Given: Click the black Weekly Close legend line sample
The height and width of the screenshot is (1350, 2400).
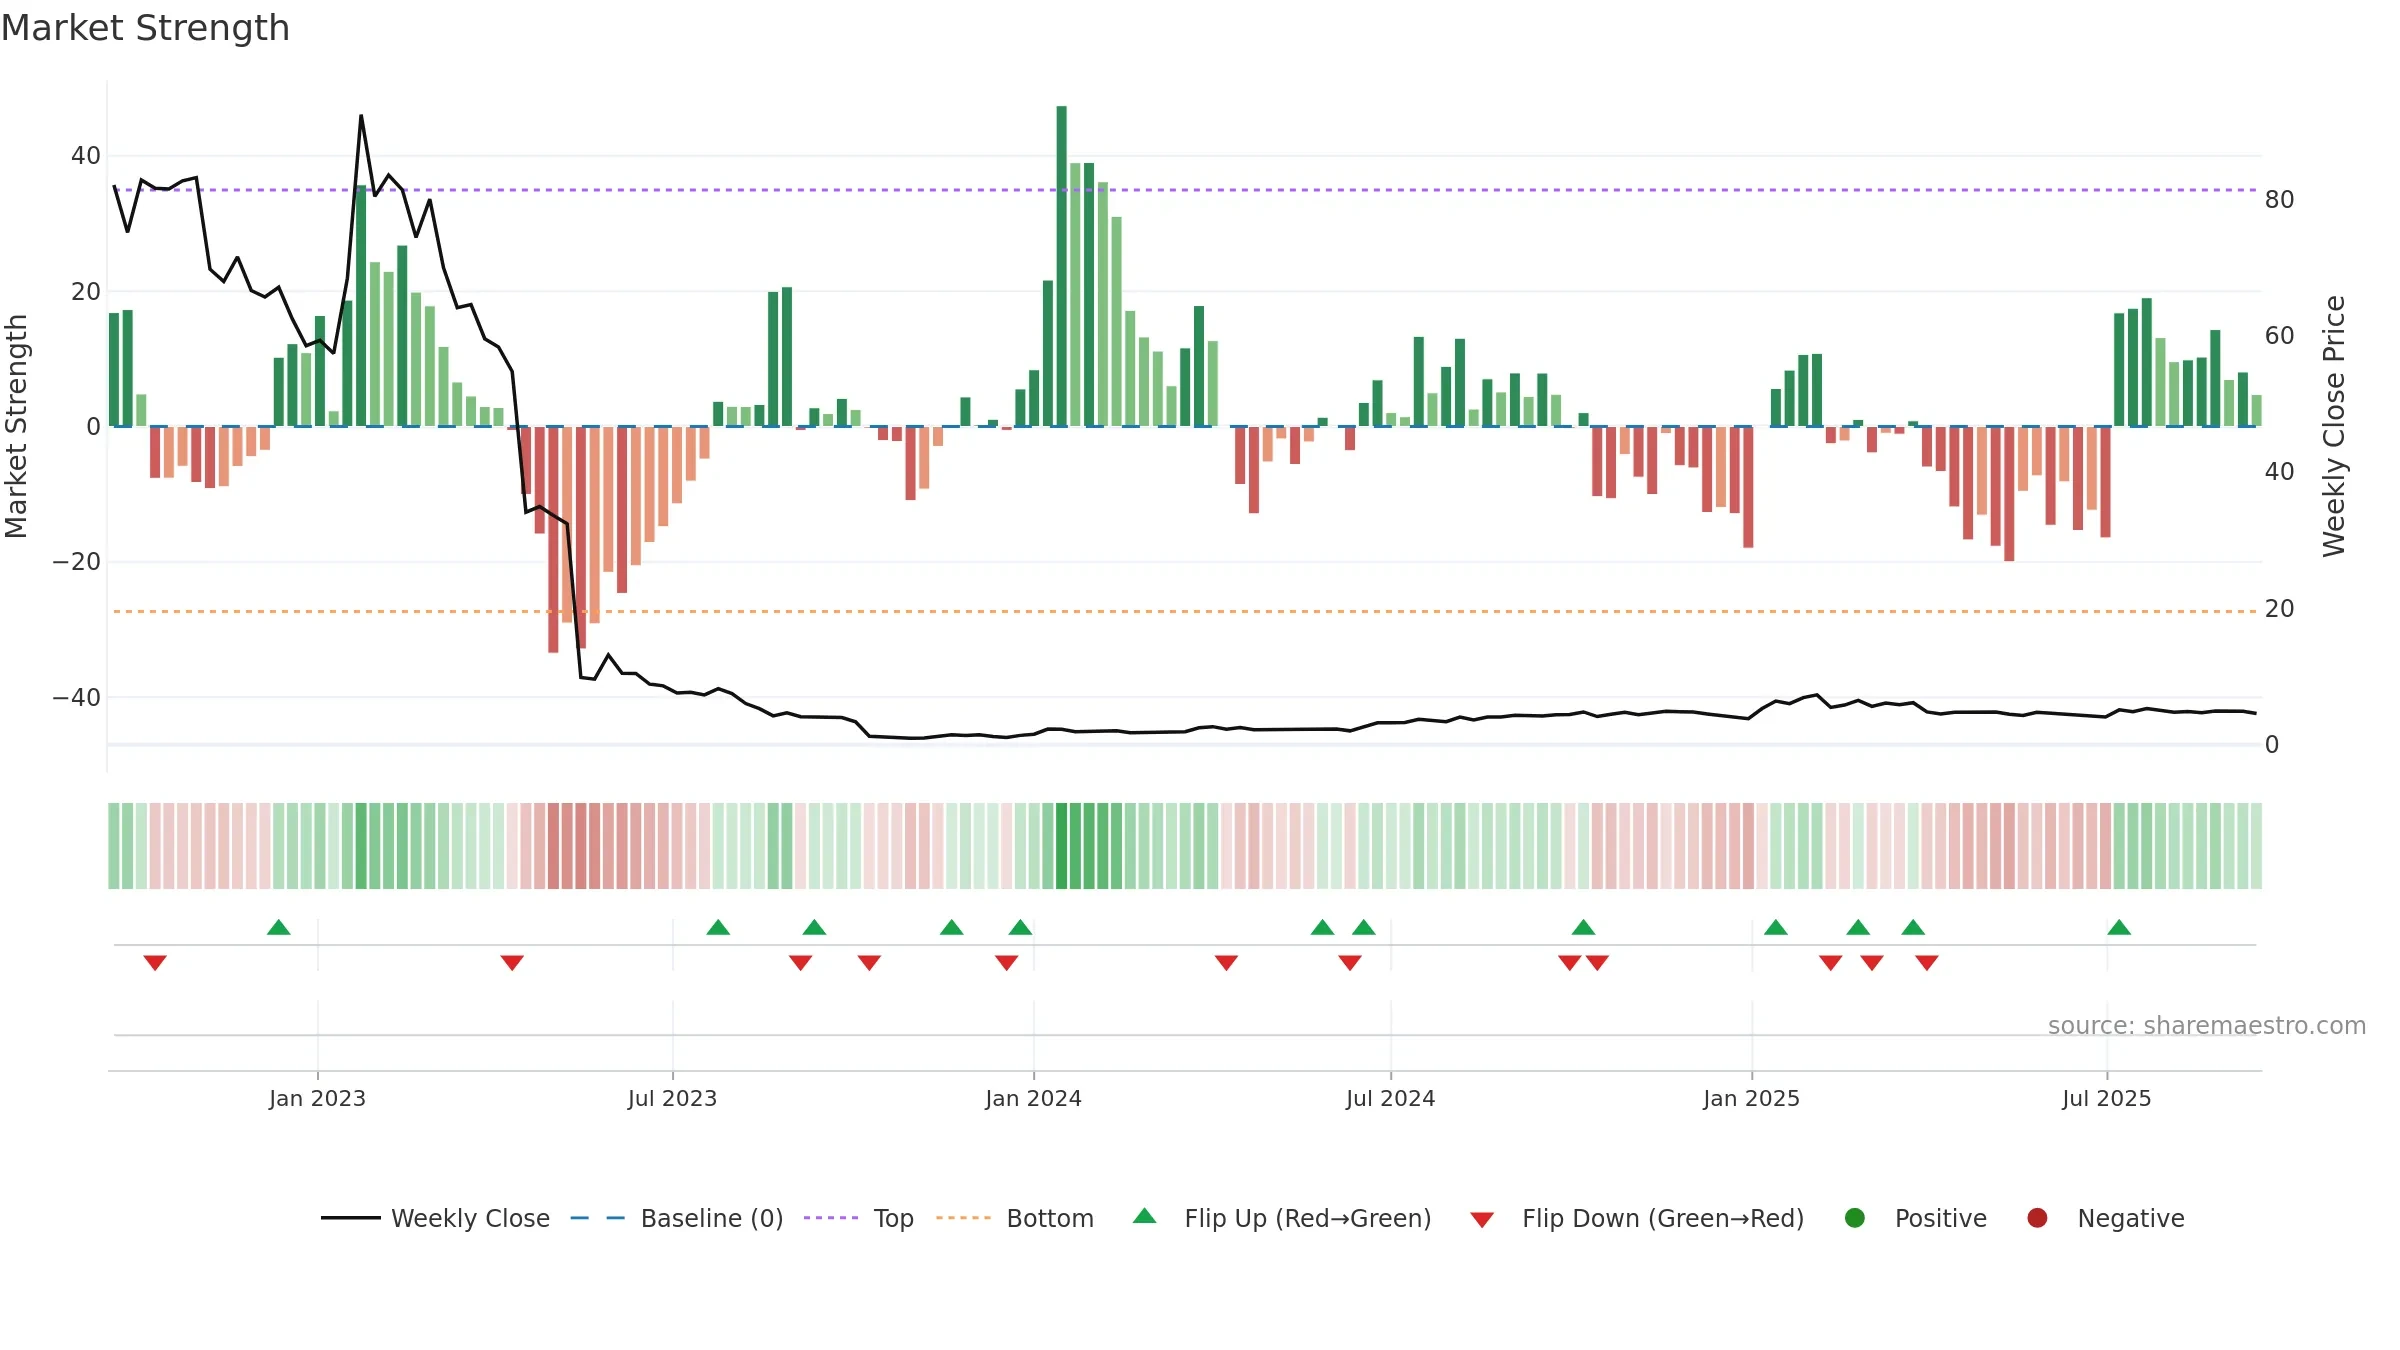Looking at the screenshot, I should 350,1218.
